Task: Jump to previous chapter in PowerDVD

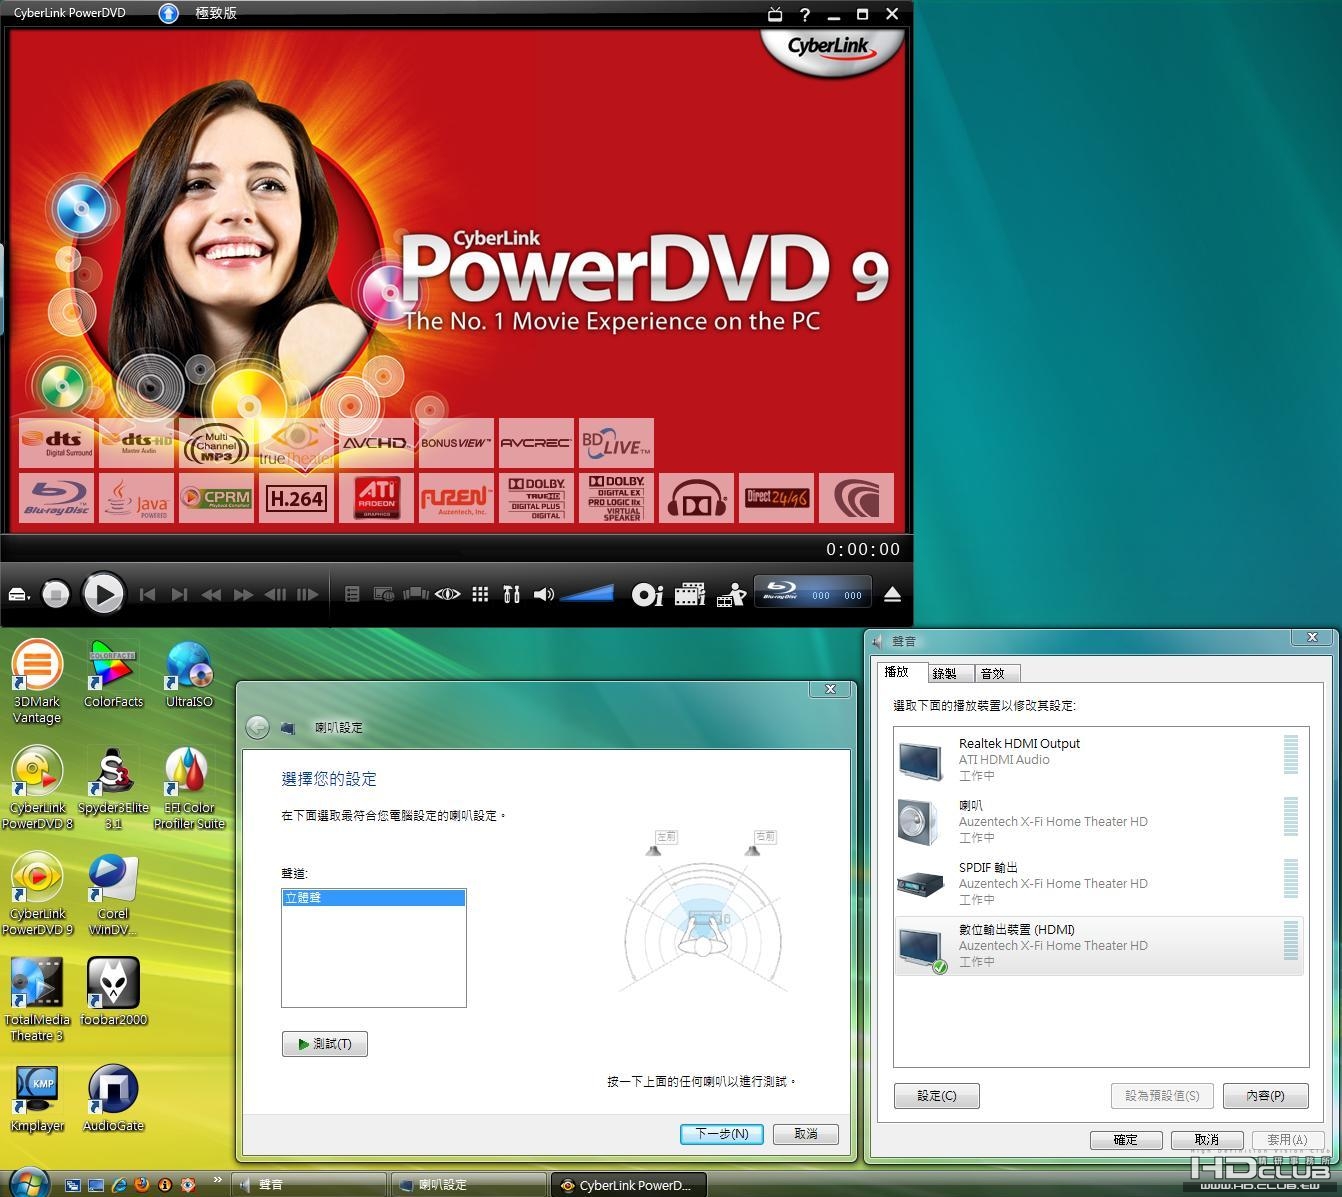Action: [147, 595]
